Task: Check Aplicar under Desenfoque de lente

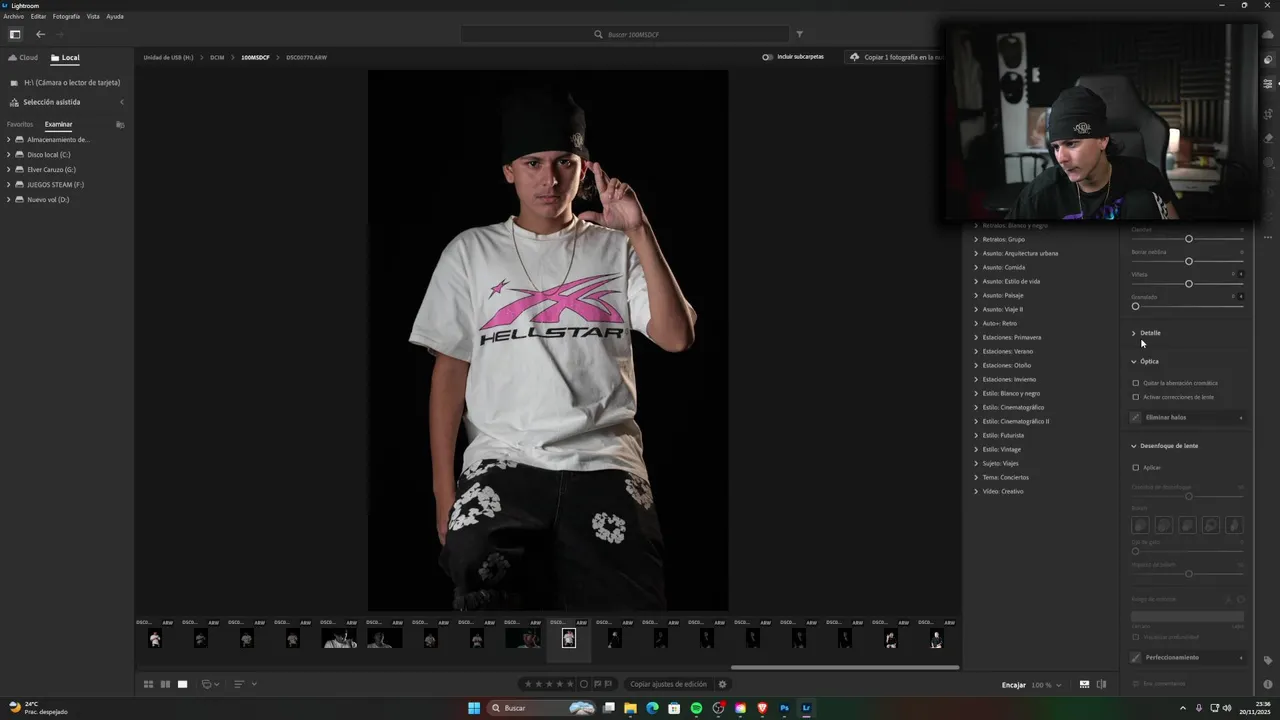Action: click(1135, 467)
